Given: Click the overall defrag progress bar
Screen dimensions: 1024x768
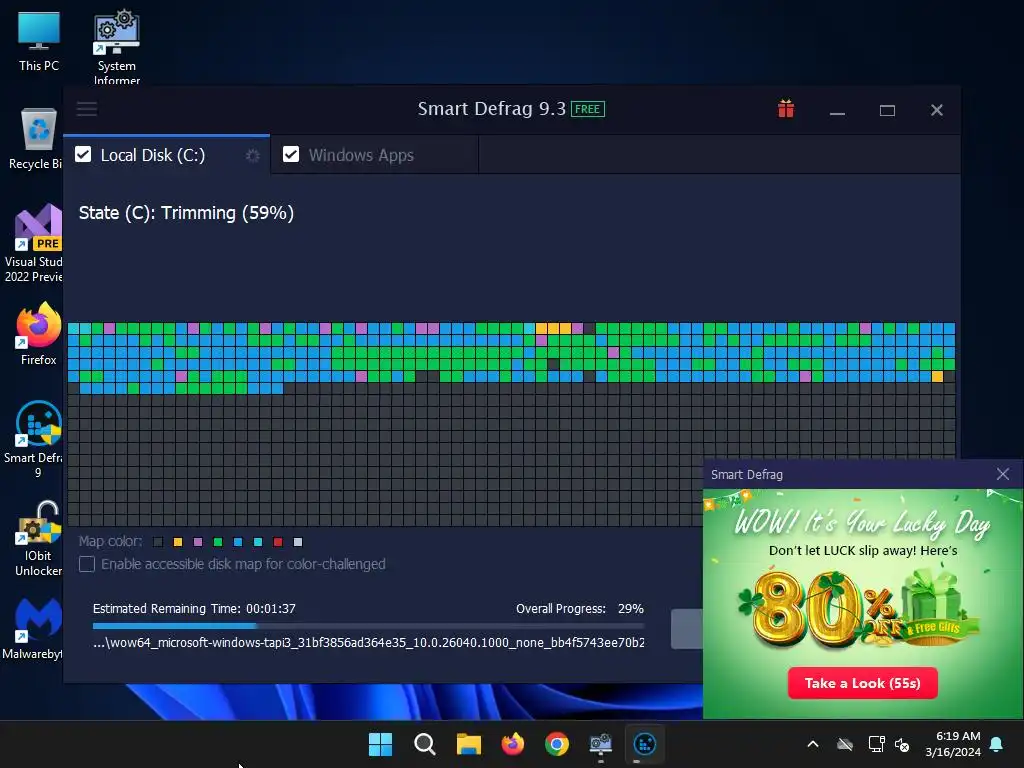Looking at the screenshot, I should tap(368, 626).
